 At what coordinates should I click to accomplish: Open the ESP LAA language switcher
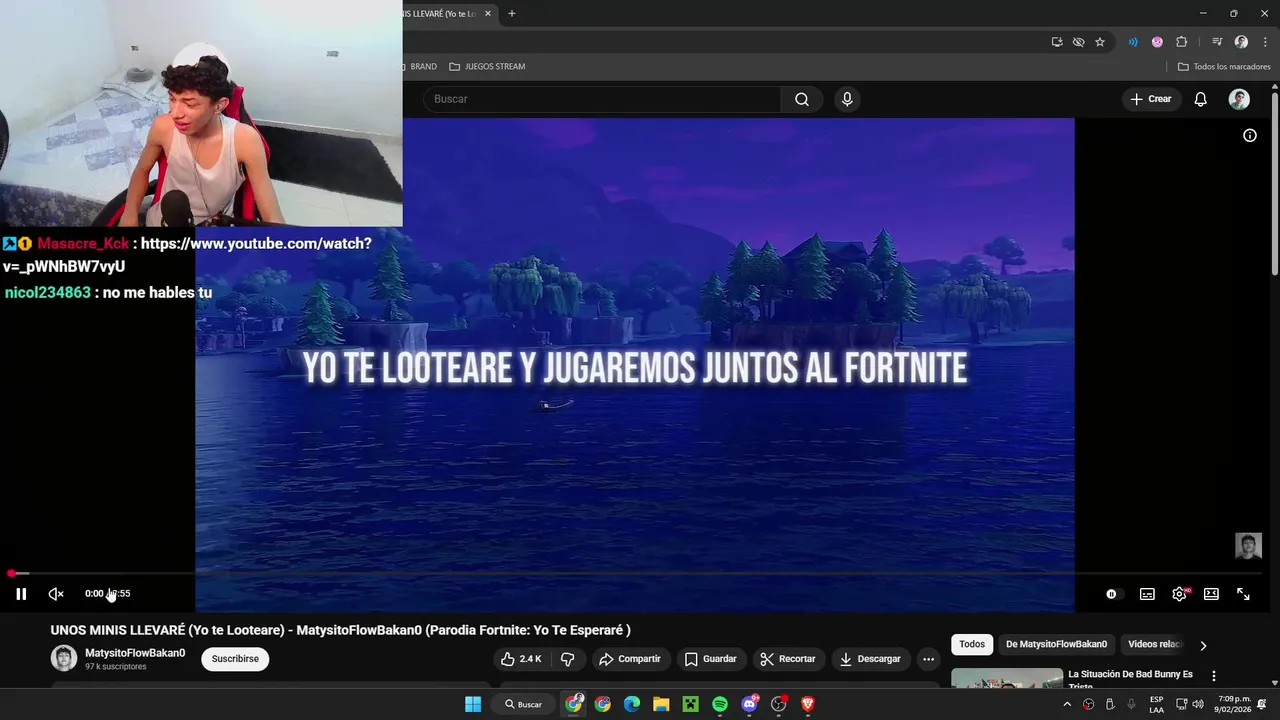click(x=1156, y=705)
